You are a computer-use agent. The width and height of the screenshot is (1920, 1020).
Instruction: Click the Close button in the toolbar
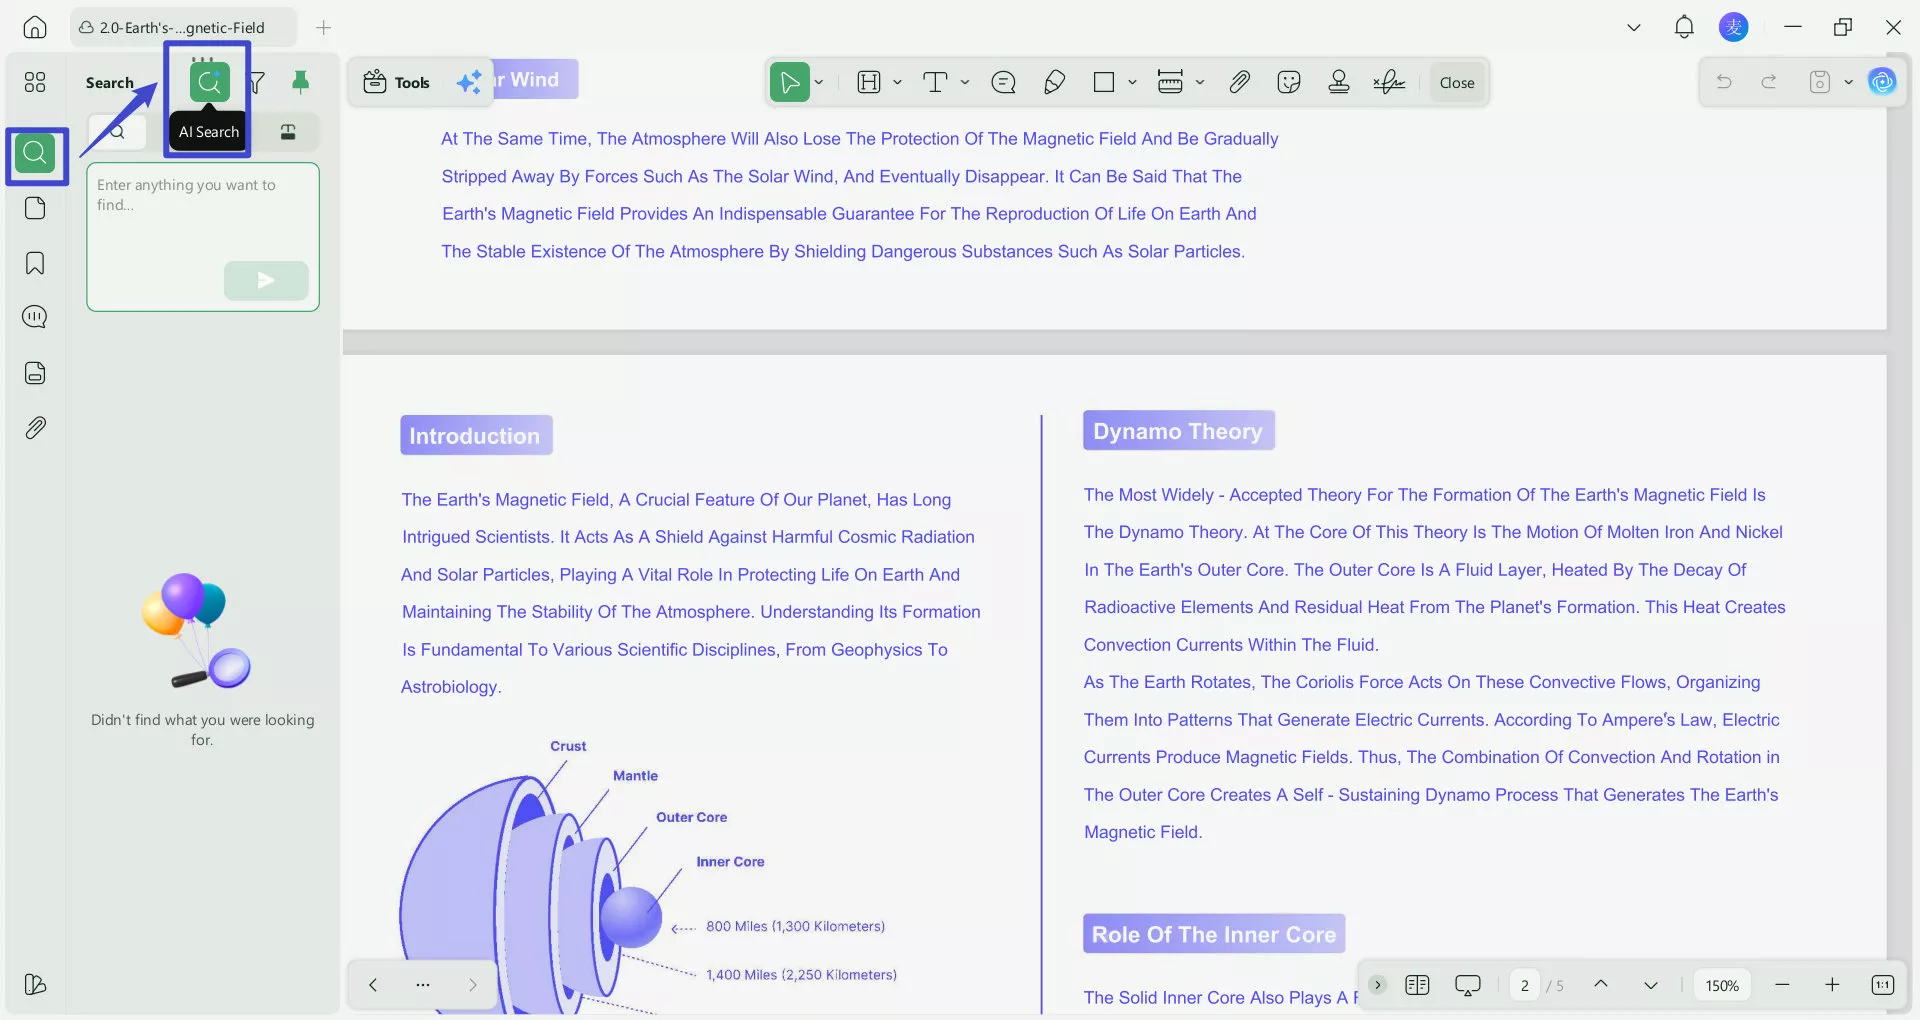(x=1456, y=82)
